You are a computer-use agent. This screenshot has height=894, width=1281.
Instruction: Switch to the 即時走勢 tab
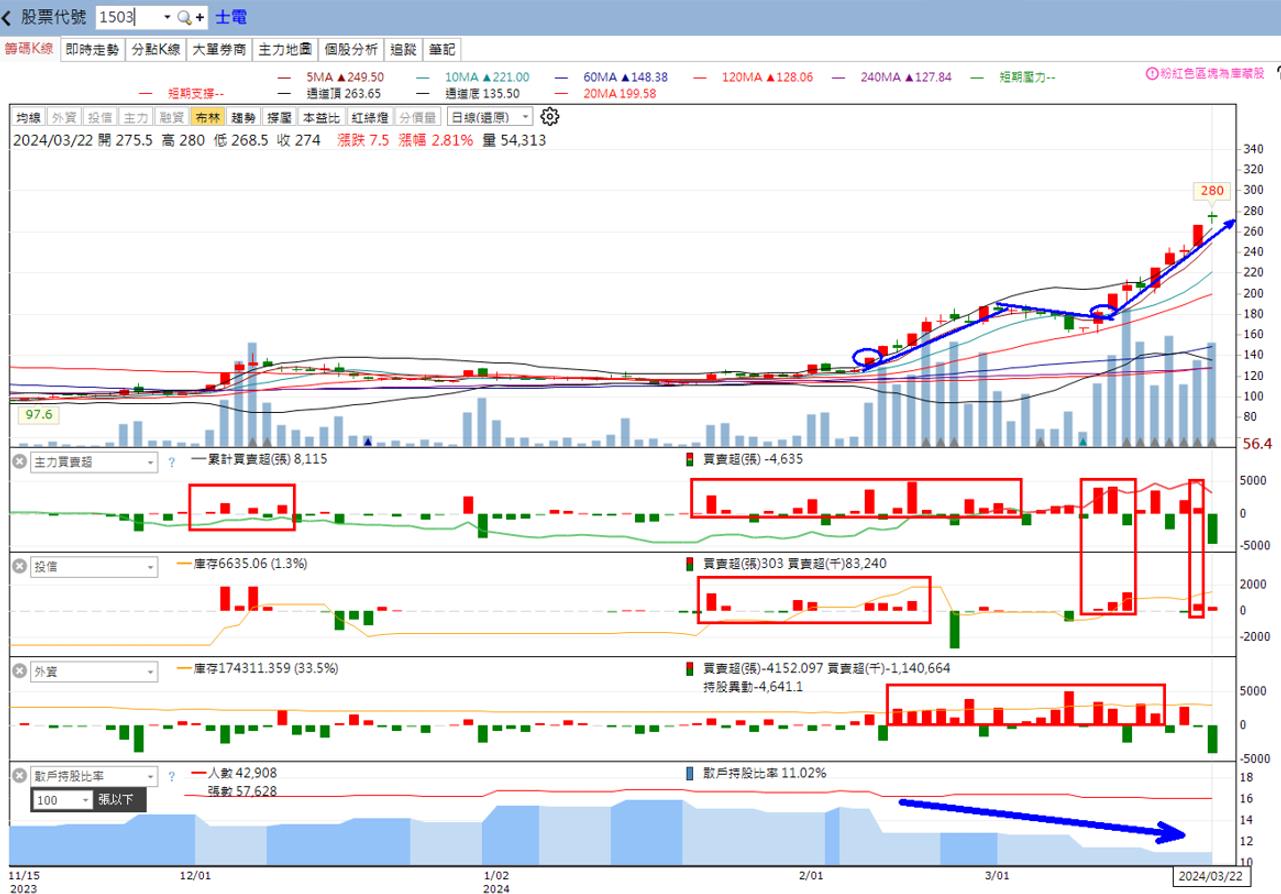click(92, 49)
